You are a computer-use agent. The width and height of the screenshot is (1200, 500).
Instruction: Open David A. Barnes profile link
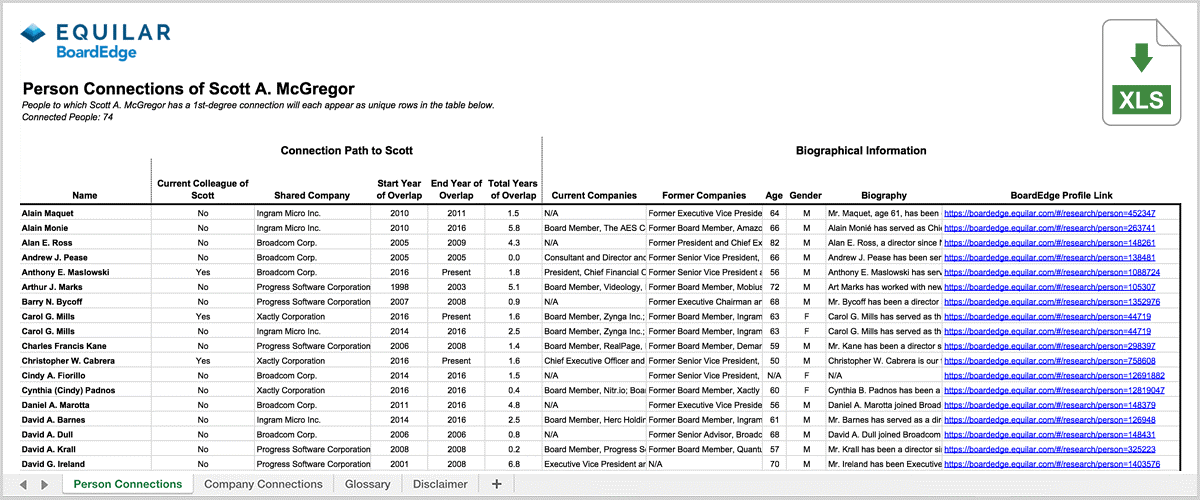click(x=1050, y=420)
